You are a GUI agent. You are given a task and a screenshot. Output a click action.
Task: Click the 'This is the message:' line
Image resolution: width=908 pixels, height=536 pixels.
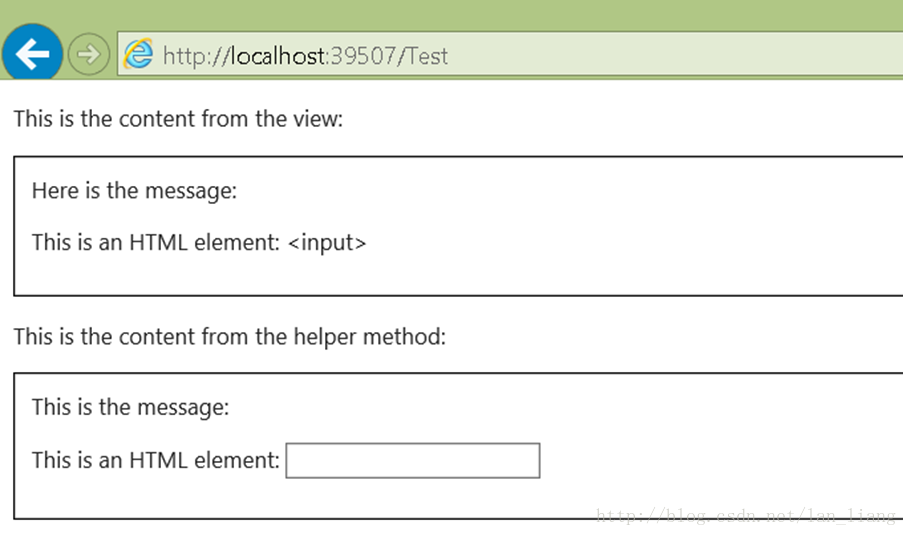[x=130, y=407]
